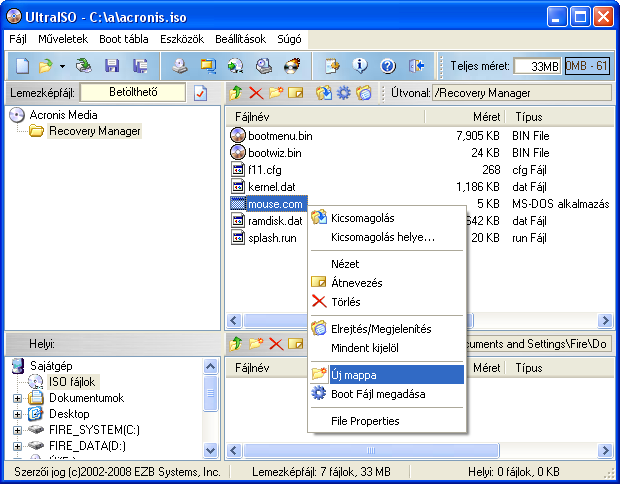Open the Műveletek menu

point(63,39)
